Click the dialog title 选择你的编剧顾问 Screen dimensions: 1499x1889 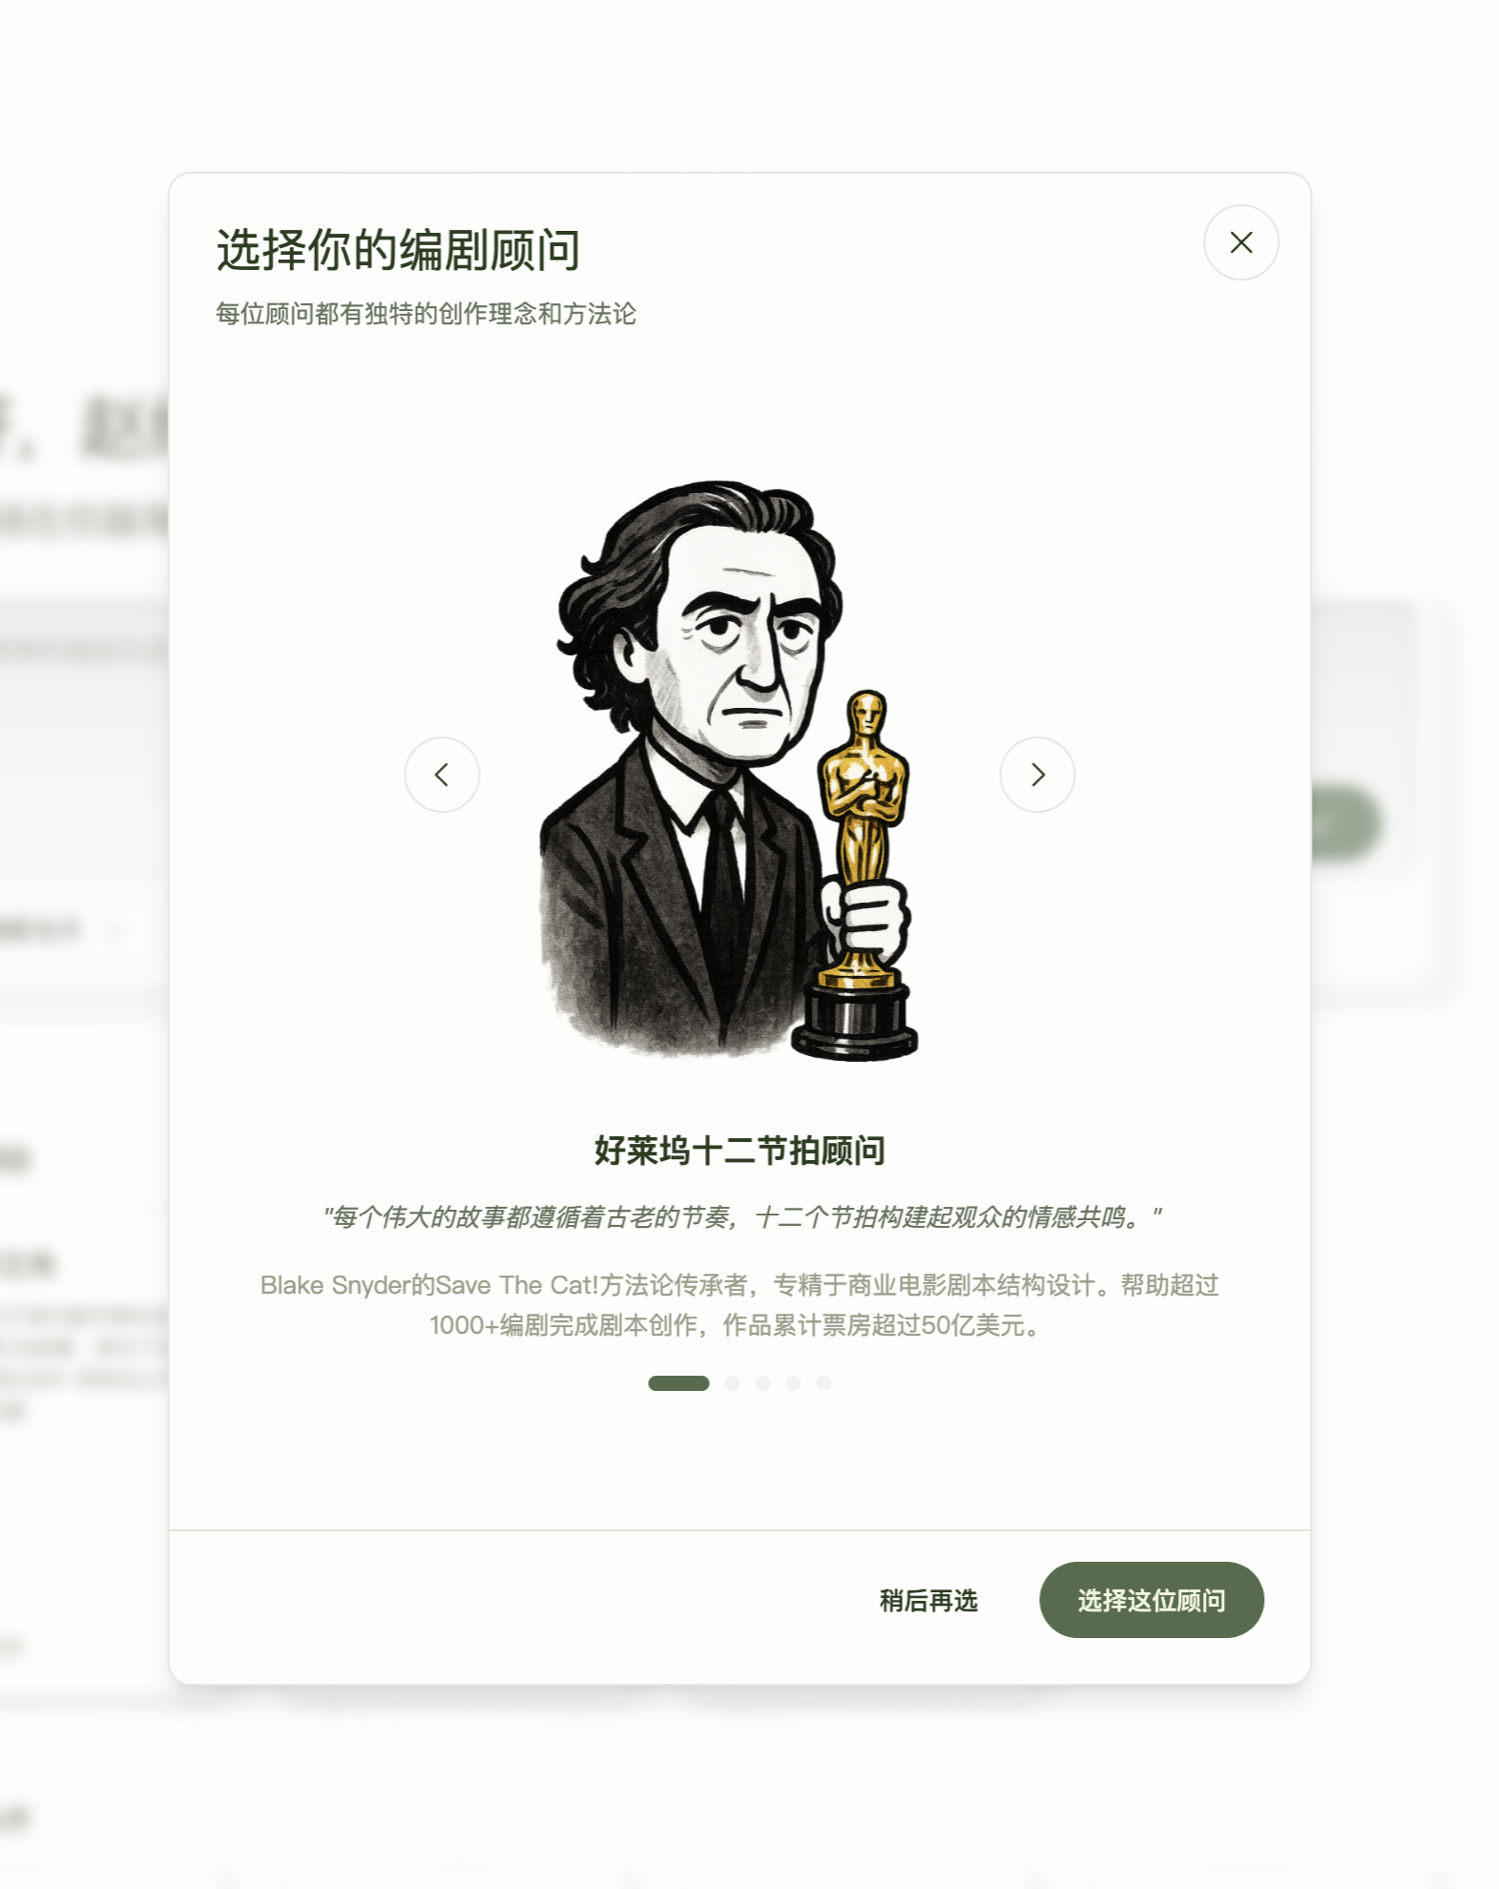click(398, 250)
